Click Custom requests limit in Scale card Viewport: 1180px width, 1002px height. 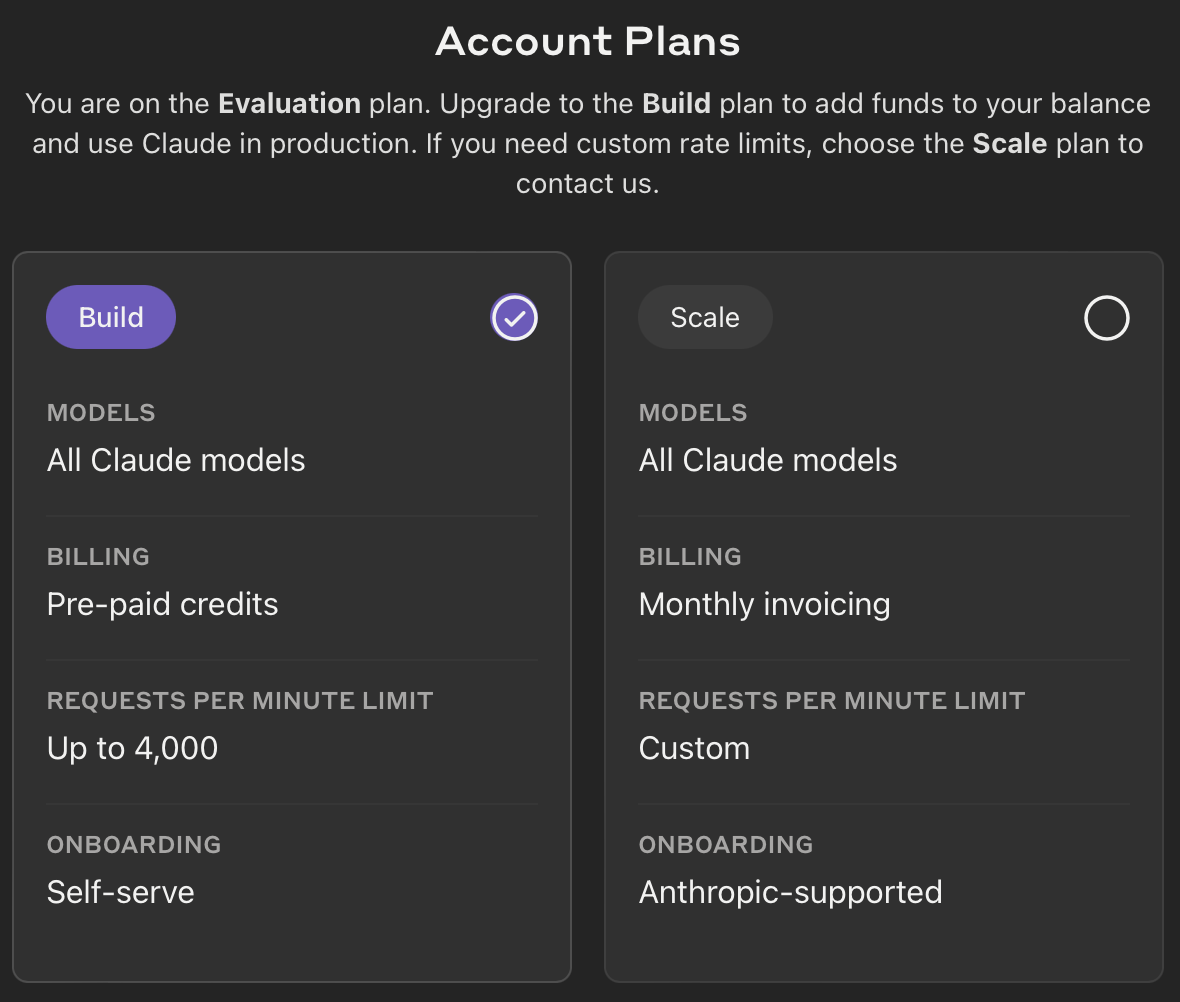[x=694, y=748]
